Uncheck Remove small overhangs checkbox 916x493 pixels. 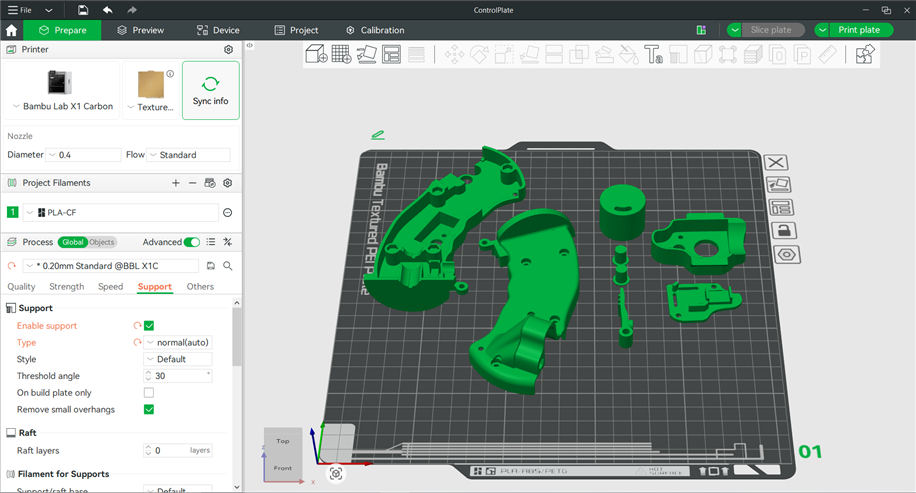(x=149, y=409)
